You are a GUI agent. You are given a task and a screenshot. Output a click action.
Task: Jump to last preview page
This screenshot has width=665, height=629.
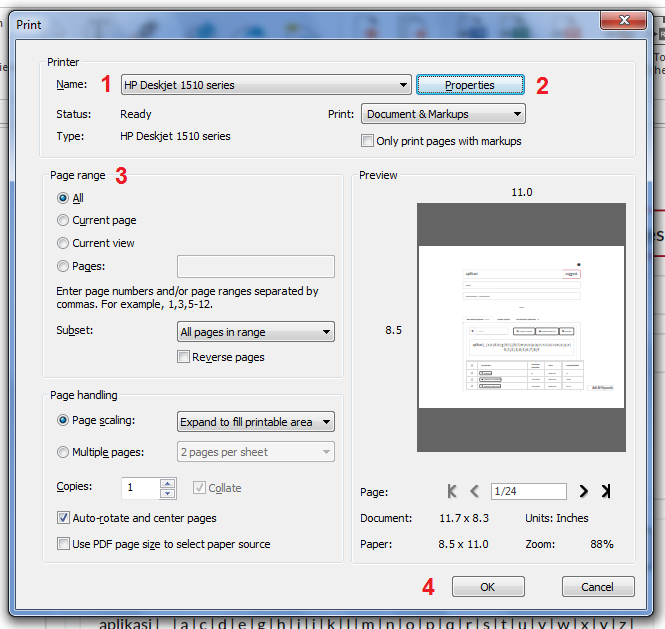tap(606, 491)
